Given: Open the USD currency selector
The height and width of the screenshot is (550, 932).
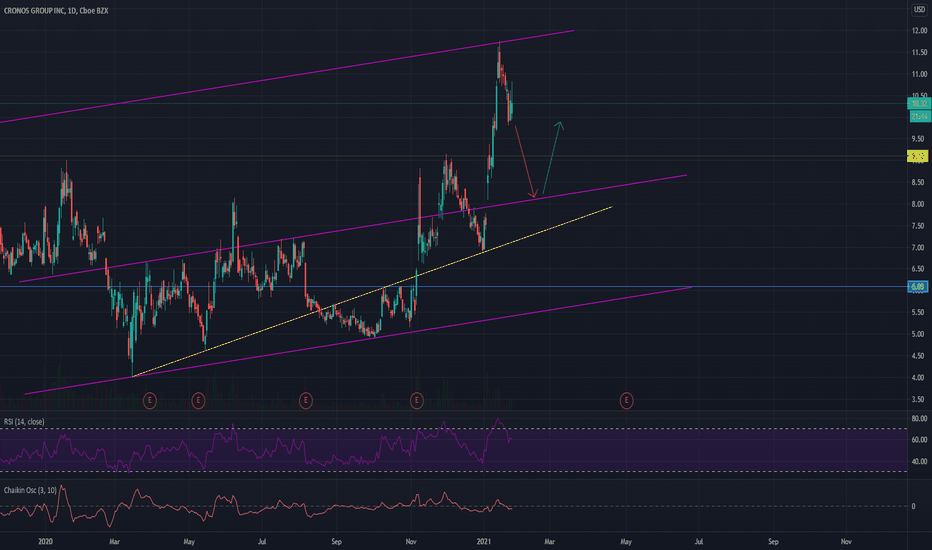Looking at the screenshot, I should pos(920,10).
